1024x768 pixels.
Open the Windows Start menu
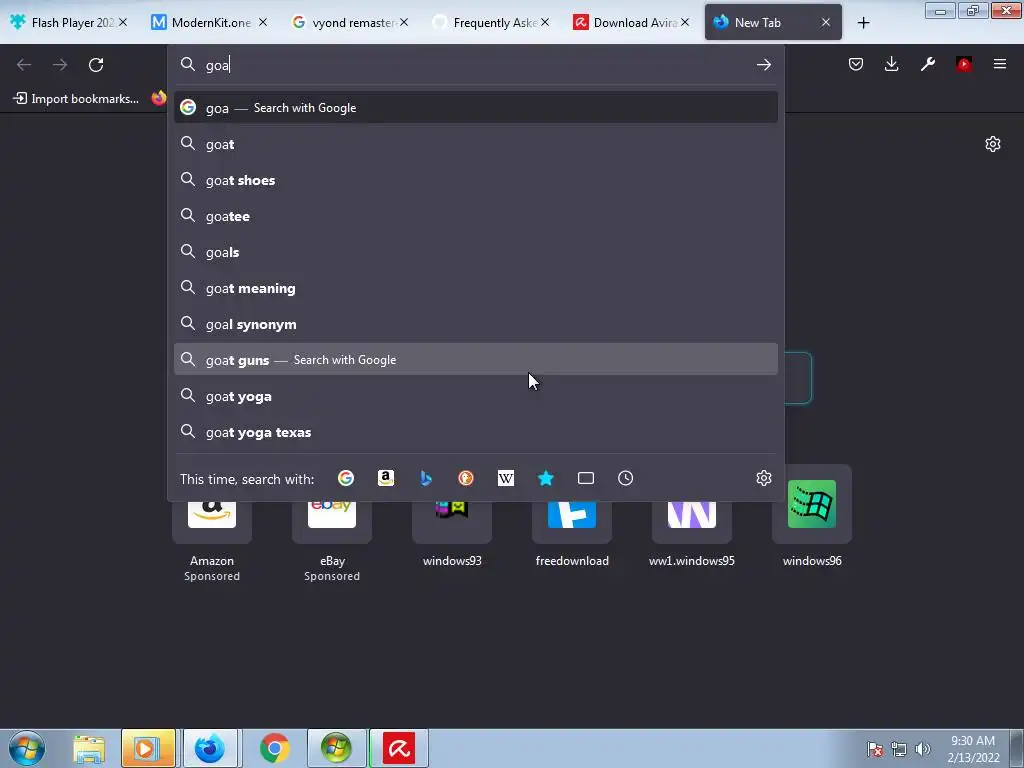(x=27, y=748)
